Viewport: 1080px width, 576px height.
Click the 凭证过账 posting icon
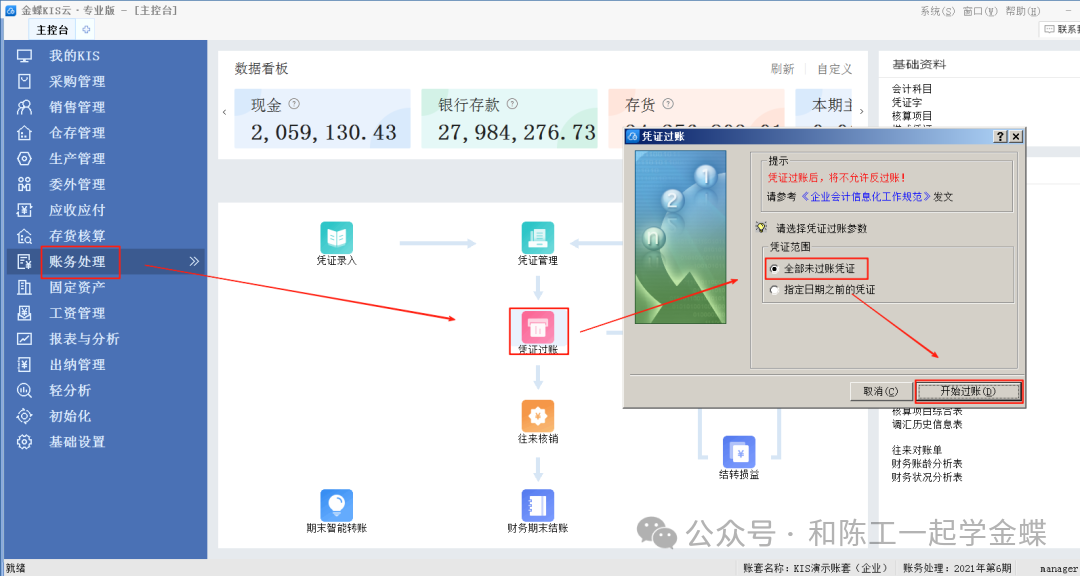[538, 327]
